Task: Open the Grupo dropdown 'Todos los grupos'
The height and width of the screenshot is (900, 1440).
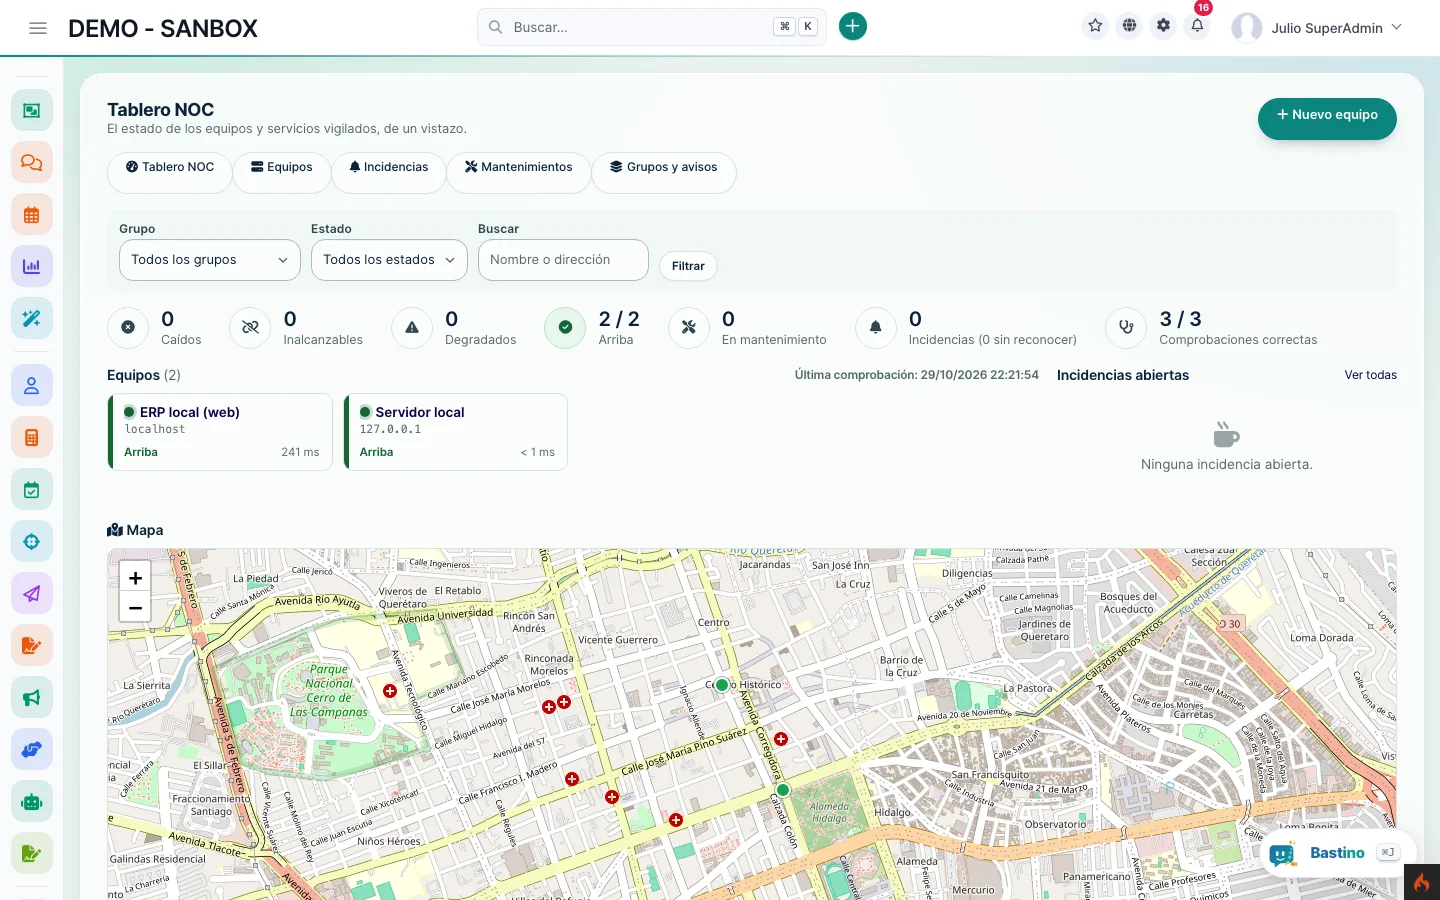Action: click(210, 260)
